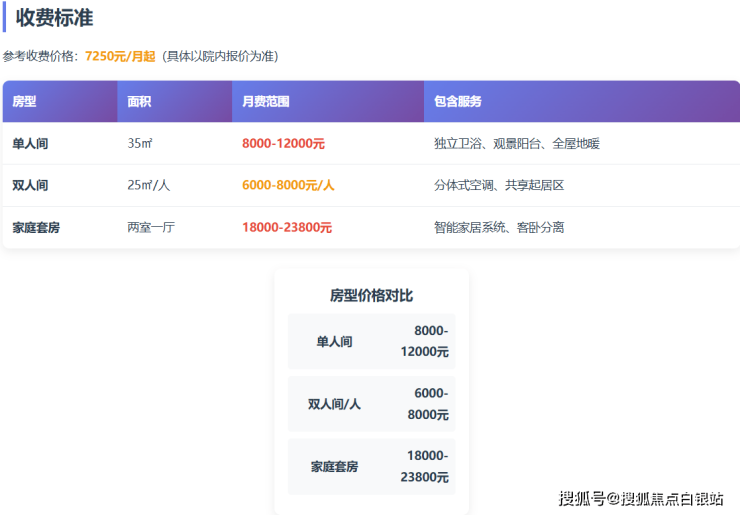The image size is (740, 515).
Task: Open the 双人间/人 comparison card
Action: (371, 404)
